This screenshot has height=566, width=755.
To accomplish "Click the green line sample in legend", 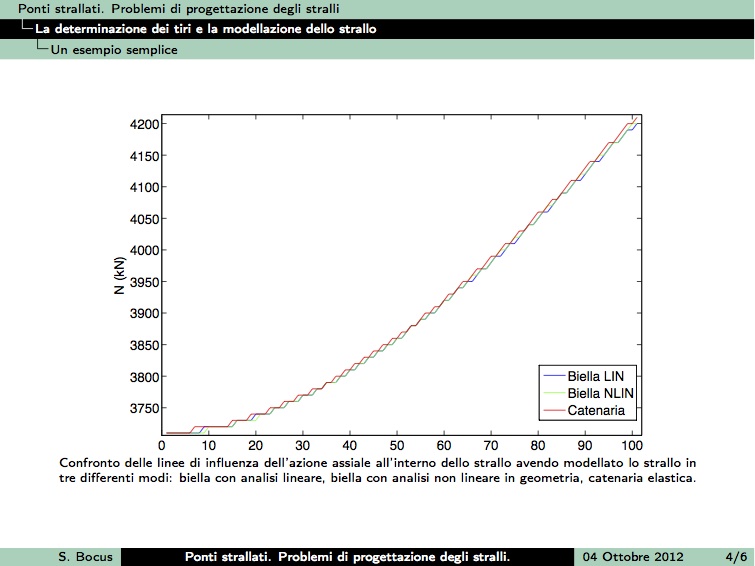I will click(x=553, y=394).
